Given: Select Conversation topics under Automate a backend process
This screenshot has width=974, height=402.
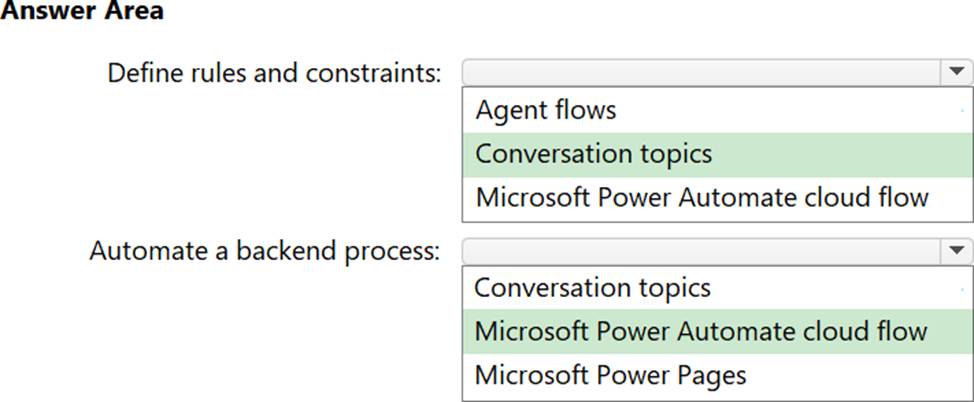Looking at the screenshot, I should tap(592, 288).
